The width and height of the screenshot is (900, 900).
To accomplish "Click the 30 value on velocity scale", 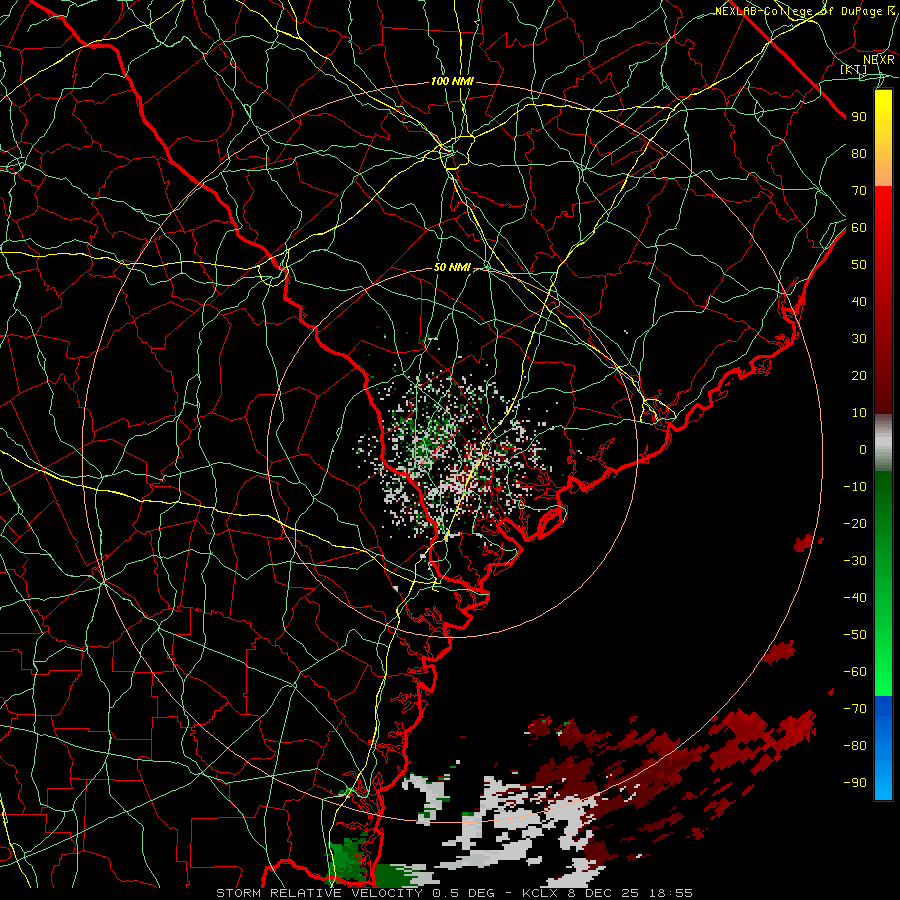I will [859, 339].
